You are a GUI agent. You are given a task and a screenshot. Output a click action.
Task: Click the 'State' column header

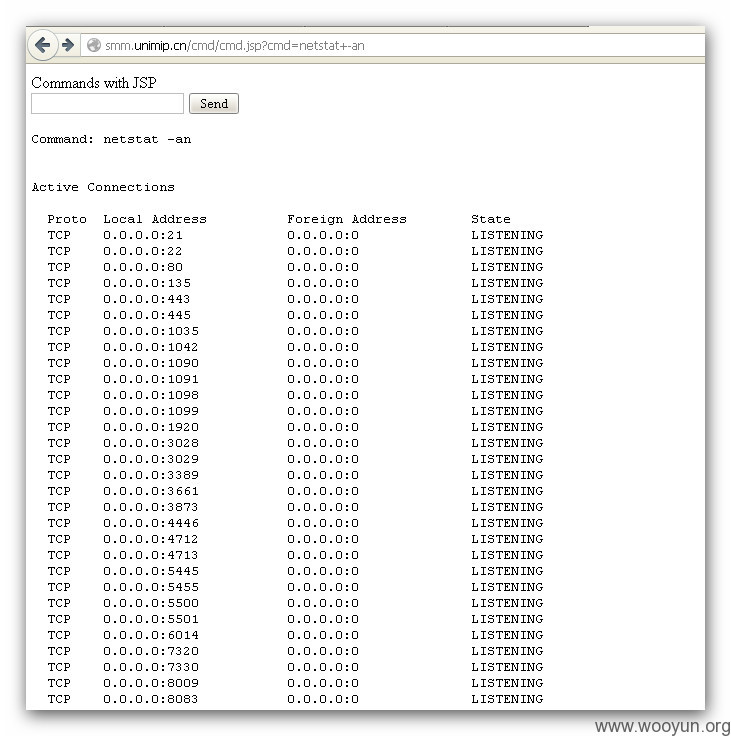click(x=491, y=219)
